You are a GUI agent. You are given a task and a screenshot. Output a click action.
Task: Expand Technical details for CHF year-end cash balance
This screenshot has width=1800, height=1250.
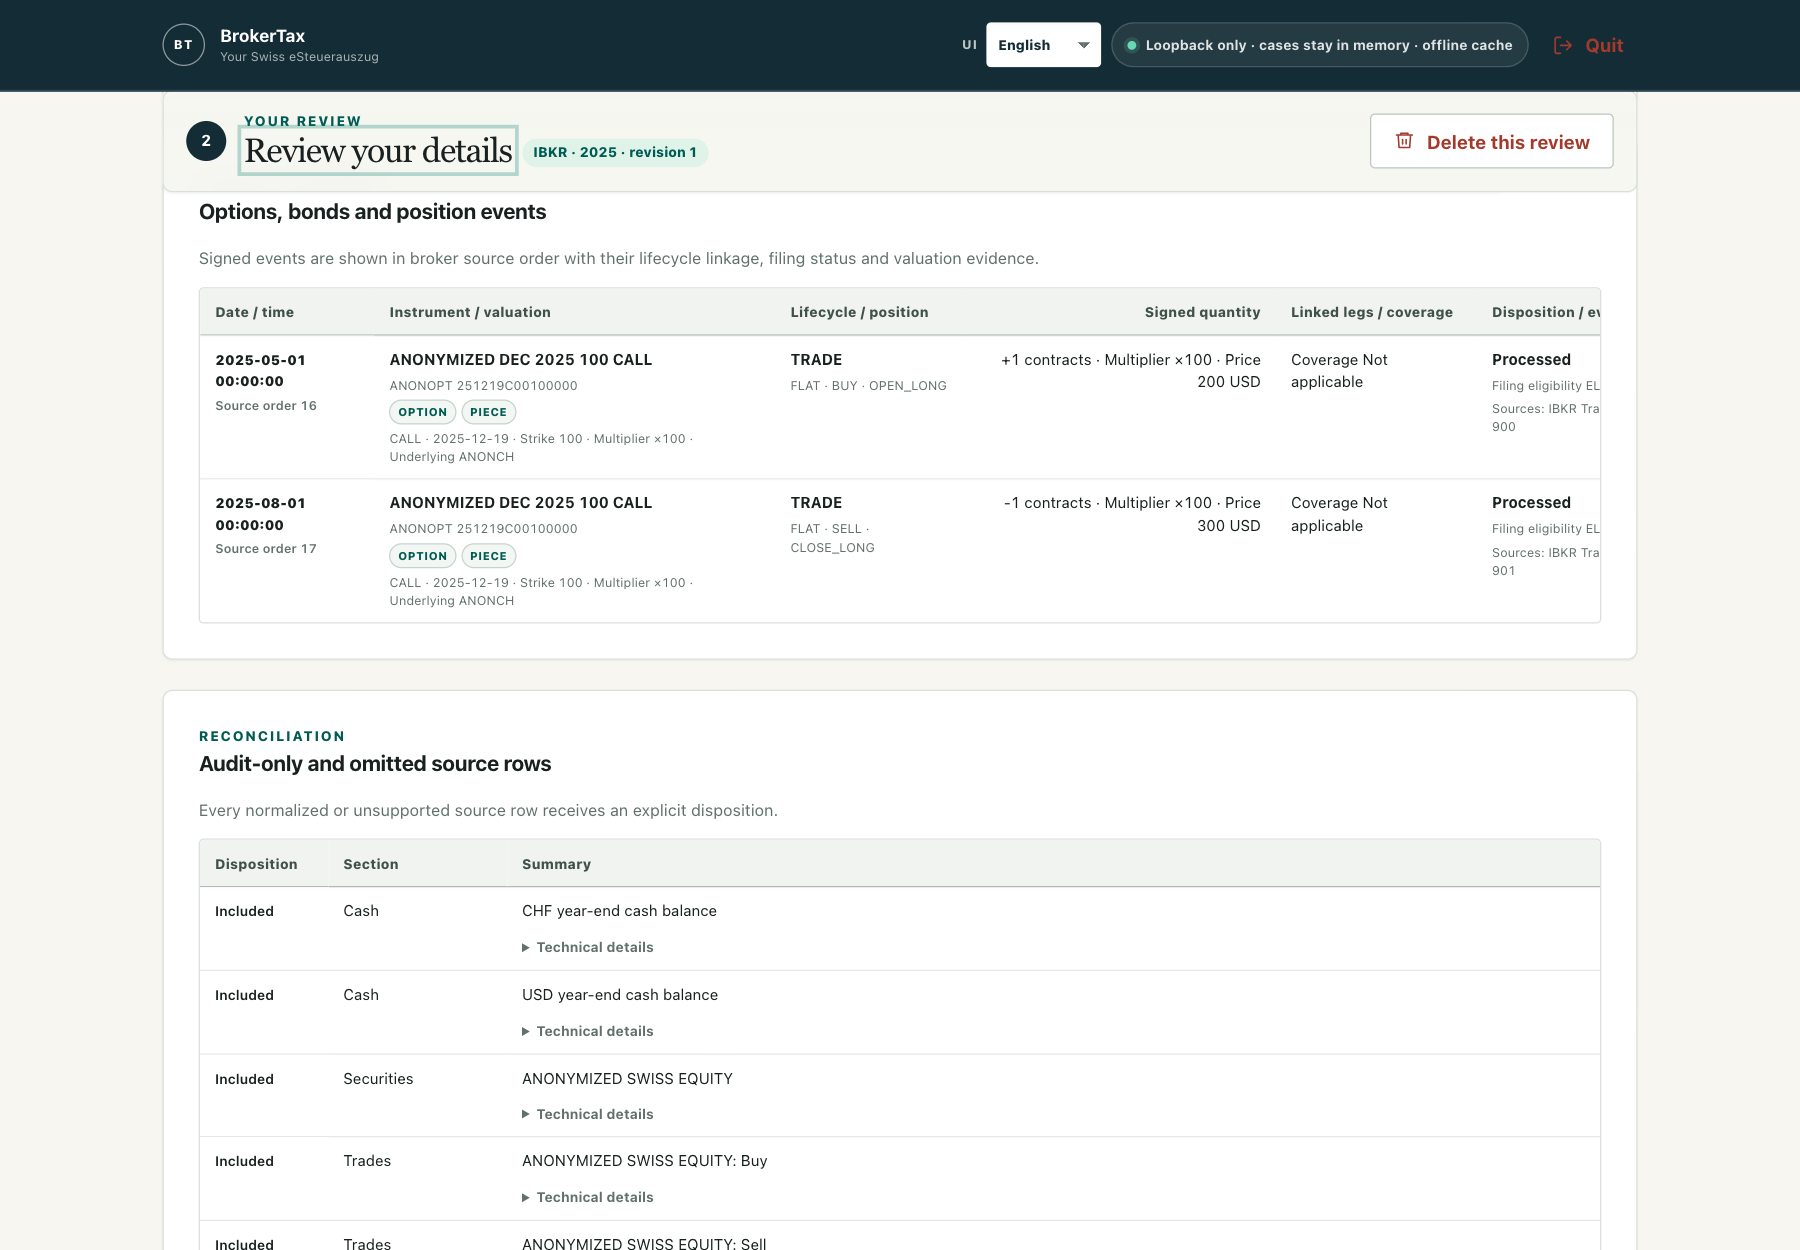point(588,947)
